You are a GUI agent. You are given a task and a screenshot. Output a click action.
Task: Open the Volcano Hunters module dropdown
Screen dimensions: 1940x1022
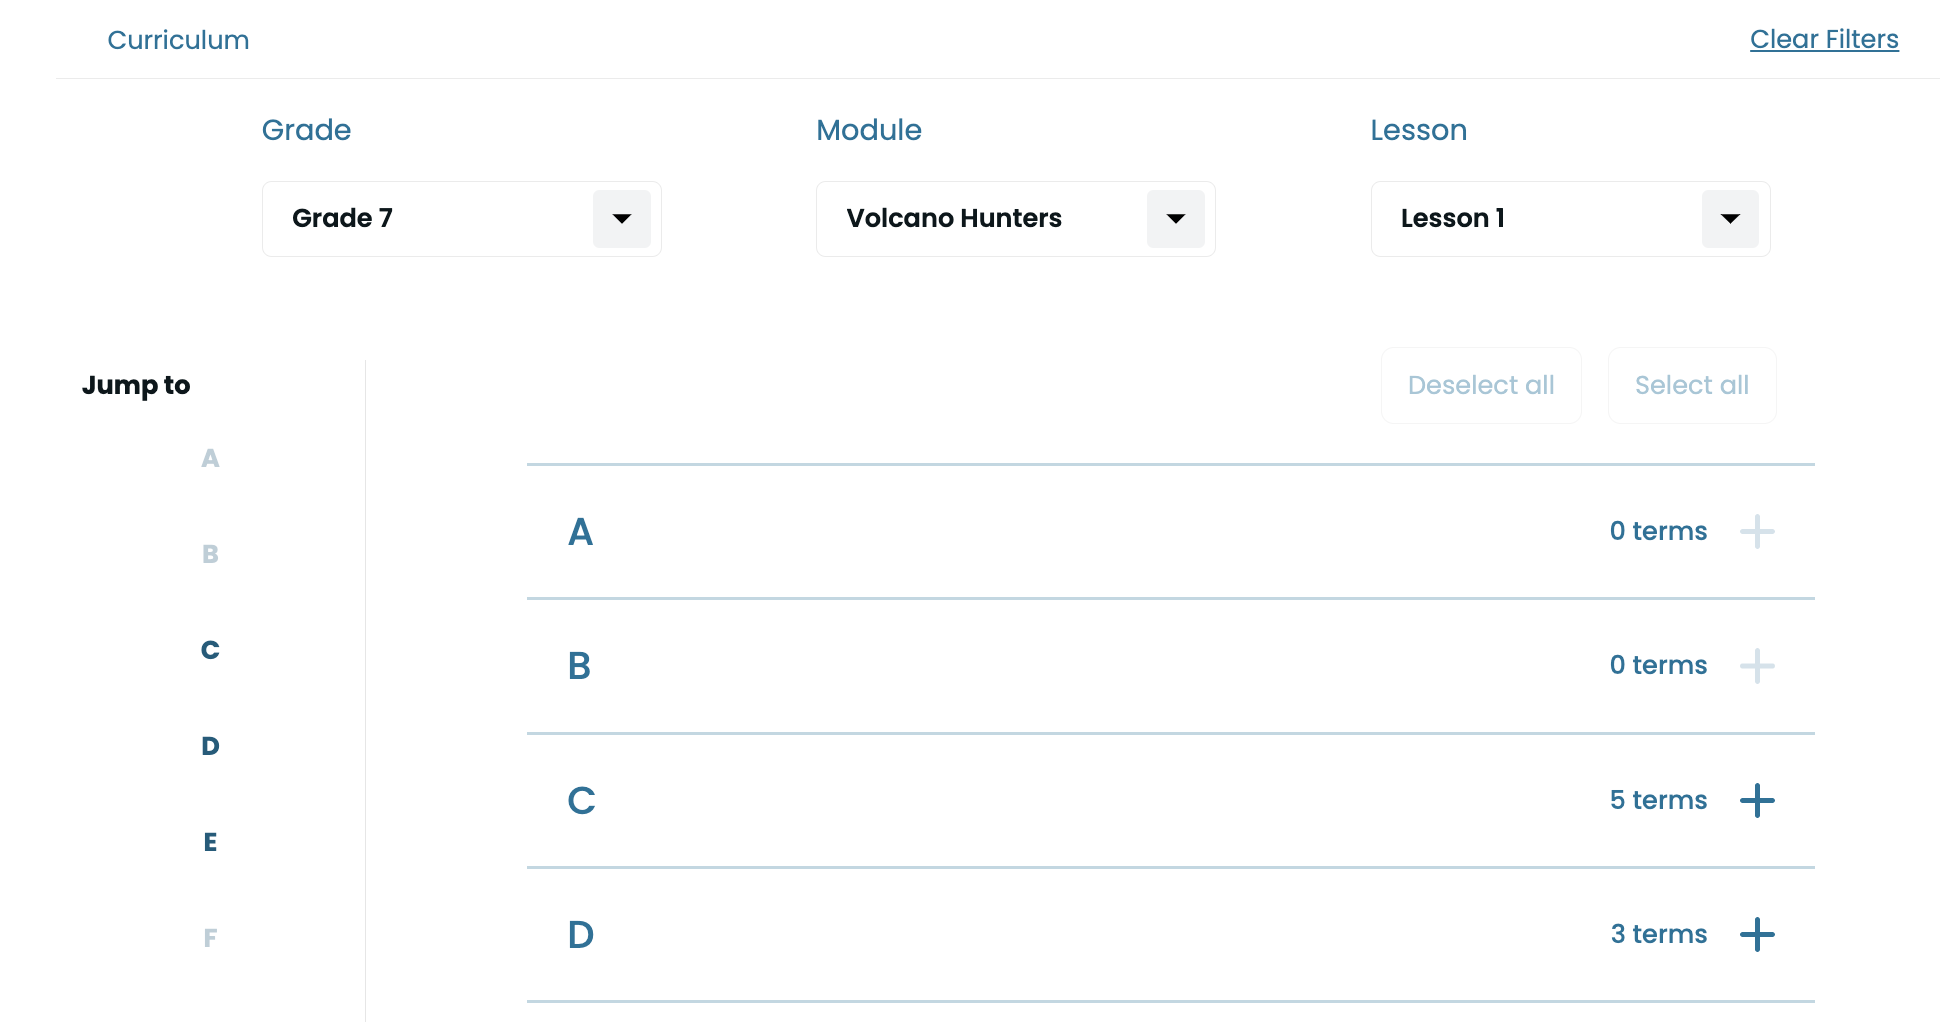tap(1176, 219)
